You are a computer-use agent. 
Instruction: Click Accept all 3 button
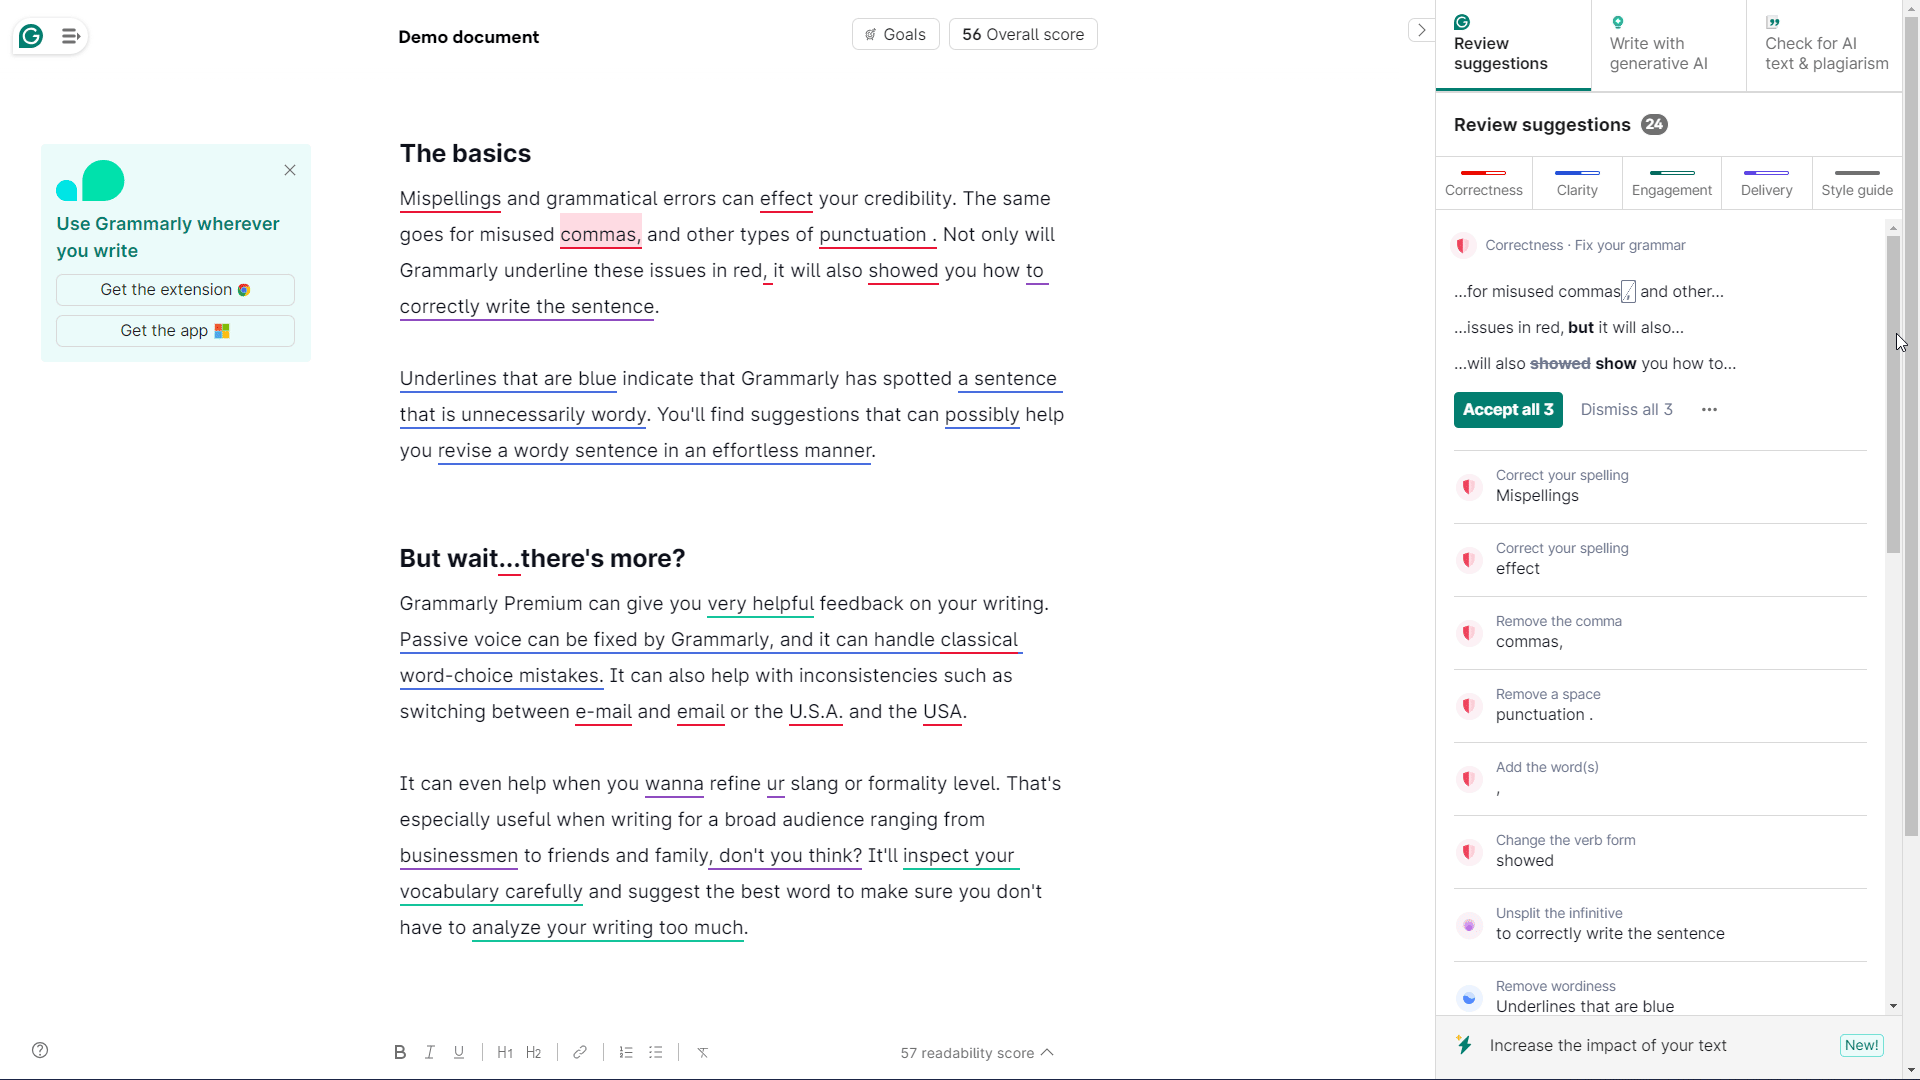click(x=1508, y=410)
